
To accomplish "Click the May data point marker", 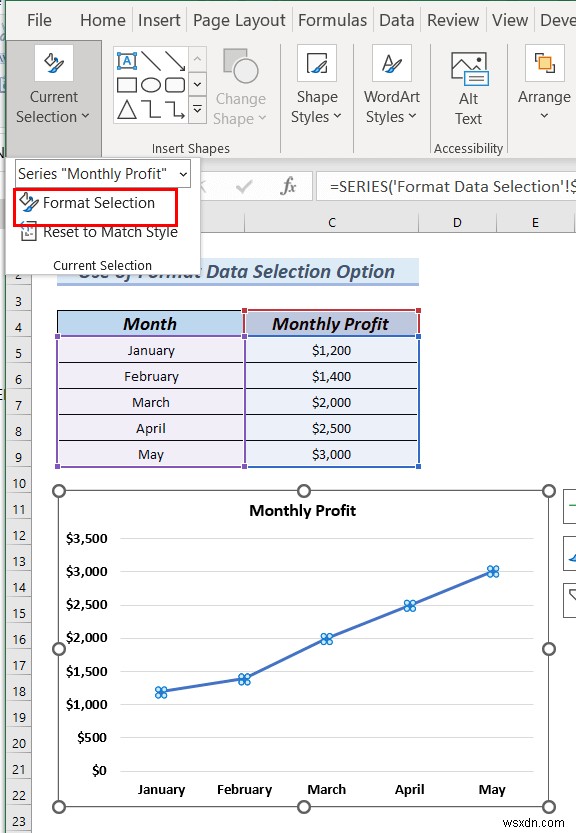I will coord(493,572).
